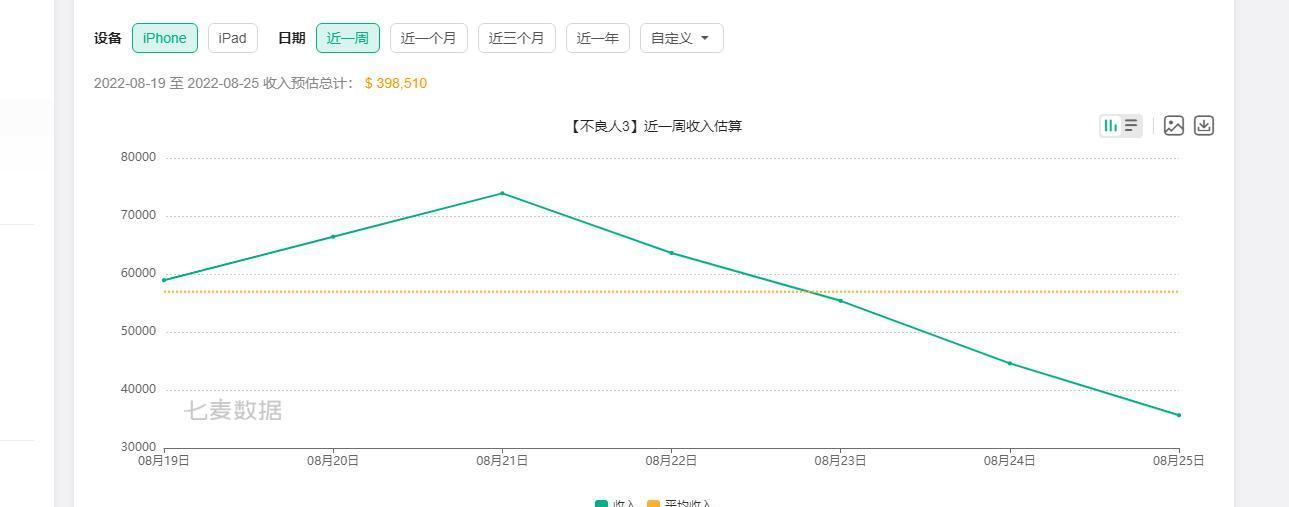
Task: Save the chart as an image
Action: (1174, 126)
